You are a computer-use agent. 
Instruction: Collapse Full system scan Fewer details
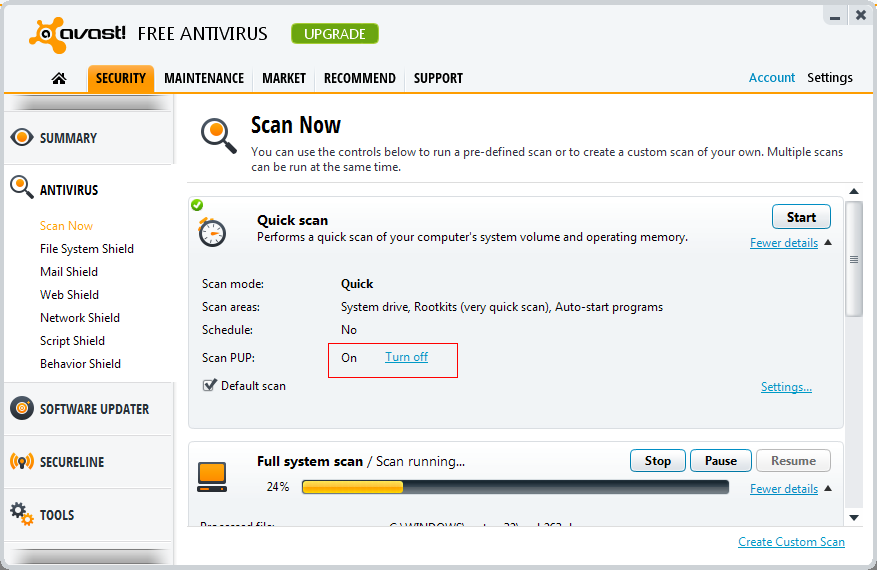click(784, 489)
